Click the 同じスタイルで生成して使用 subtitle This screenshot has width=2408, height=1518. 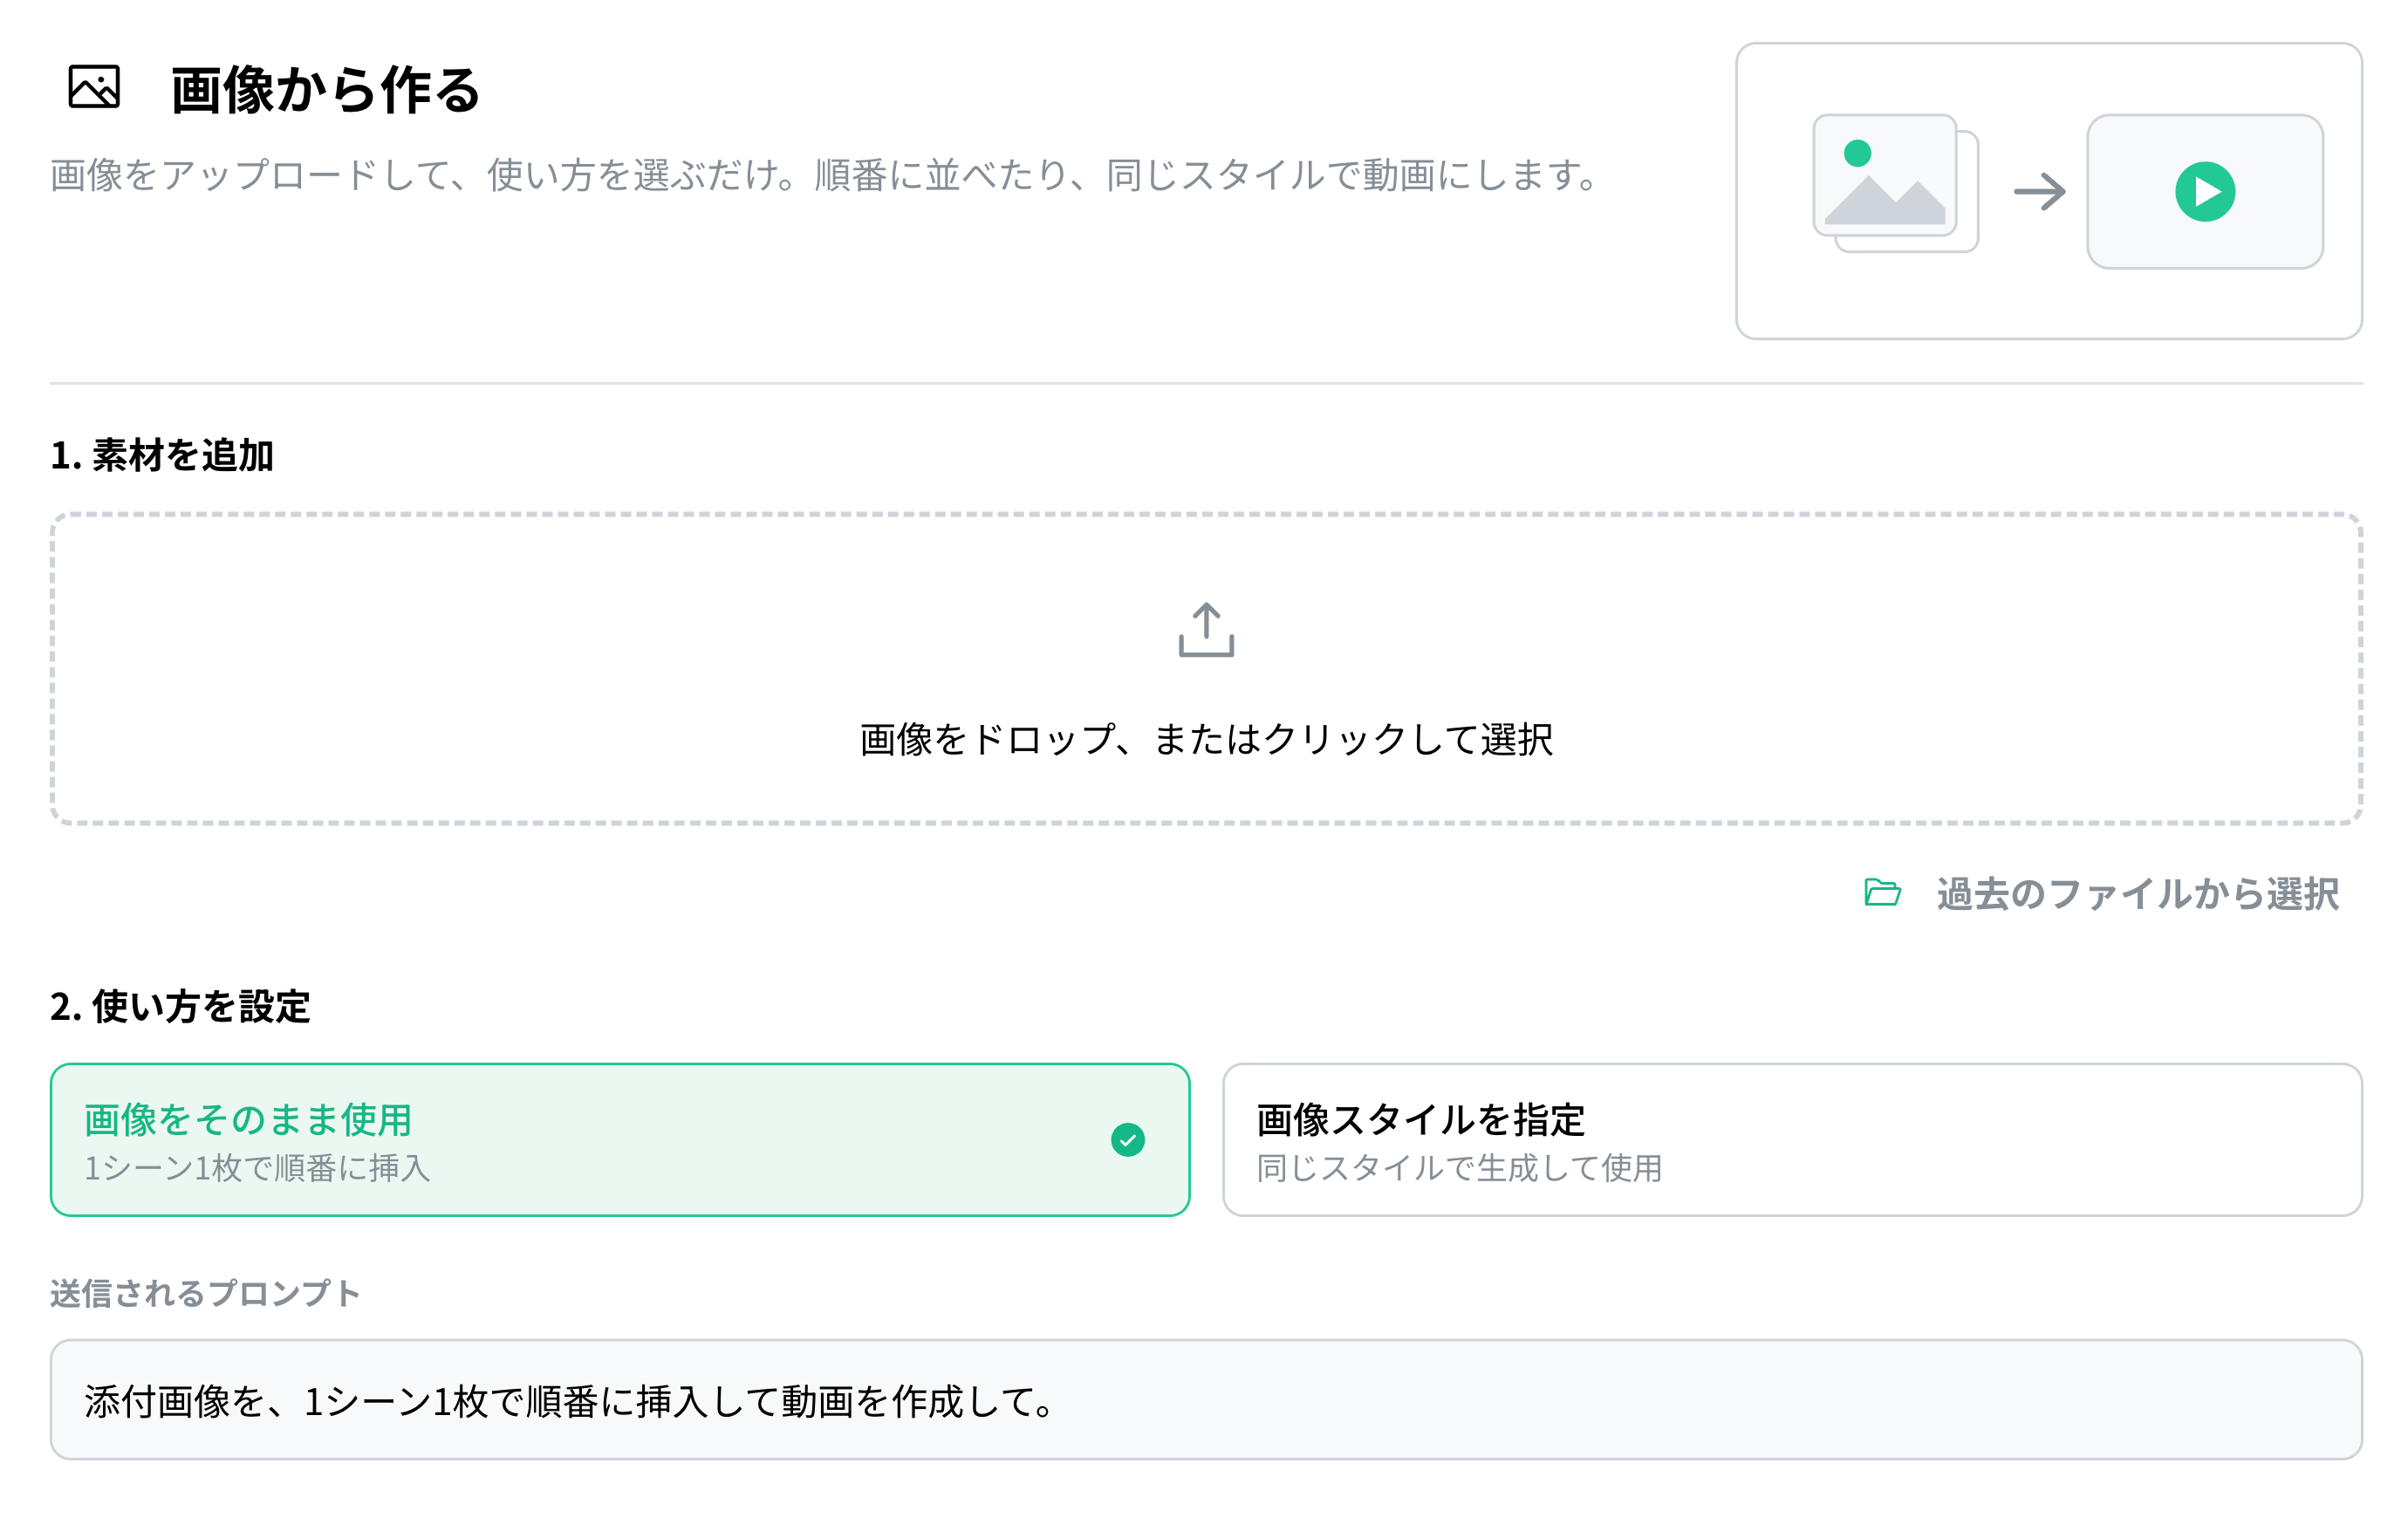click(1459, 1168)
